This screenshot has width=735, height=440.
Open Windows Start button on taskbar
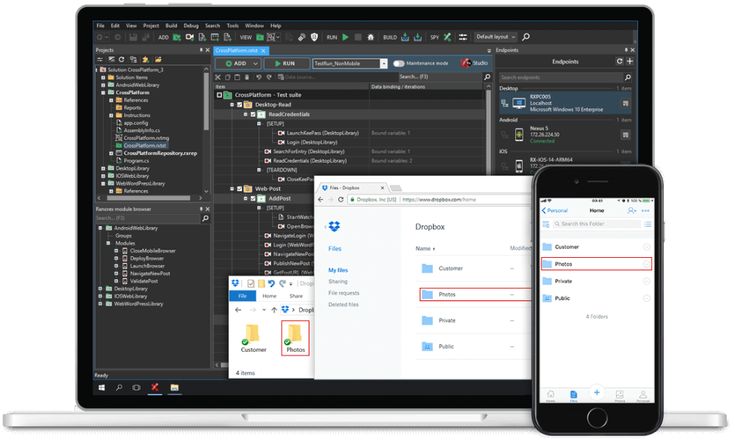pyautogui.click(x=102, y=388)
